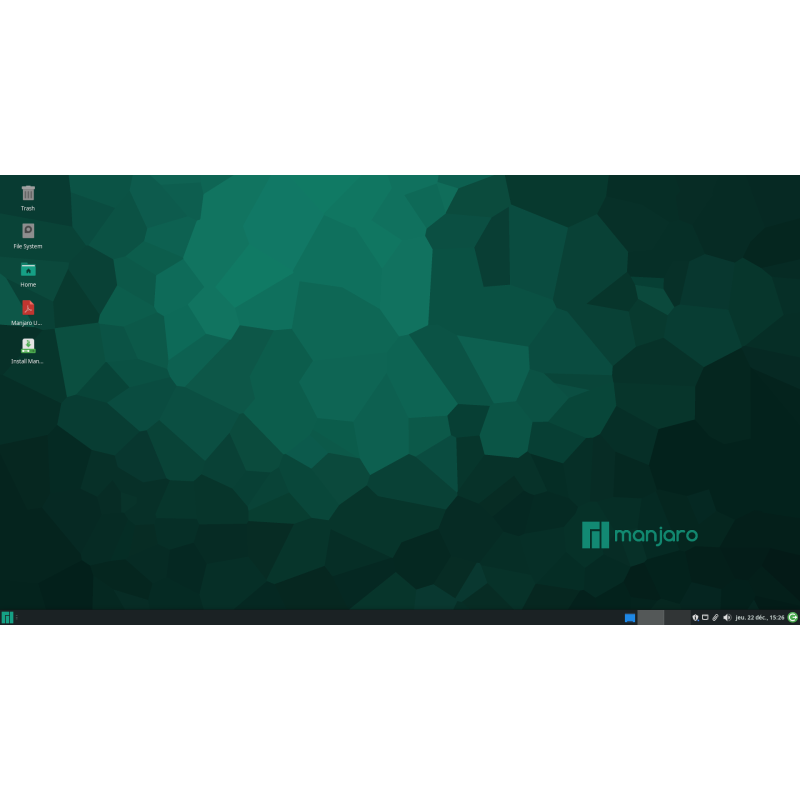Click the screenshot/window tray icon beside notifications

pyautogui.click(x=704, y=618)
